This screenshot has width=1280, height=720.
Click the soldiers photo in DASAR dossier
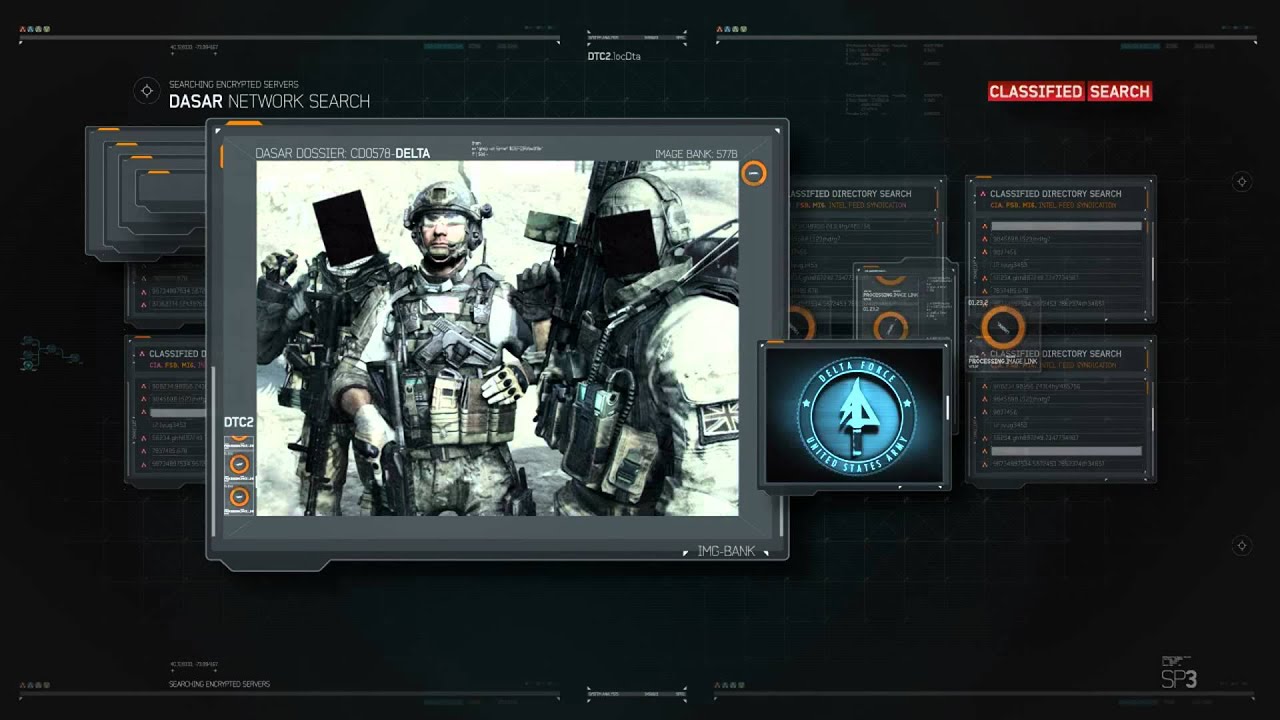pos(497,338)
